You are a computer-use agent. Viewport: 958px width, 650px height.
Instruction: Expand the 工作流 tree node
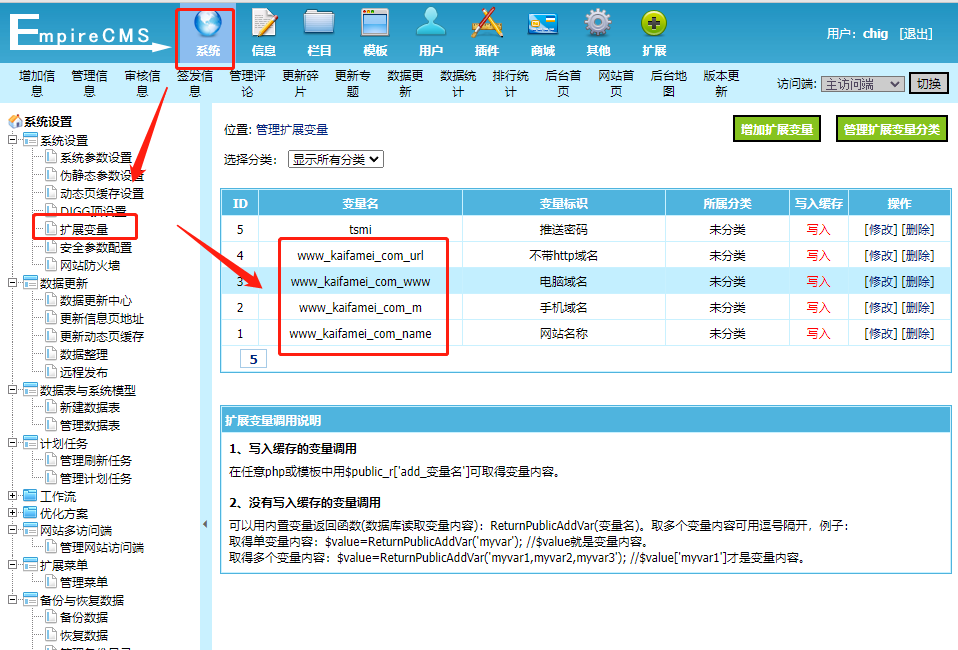(12, 495)
